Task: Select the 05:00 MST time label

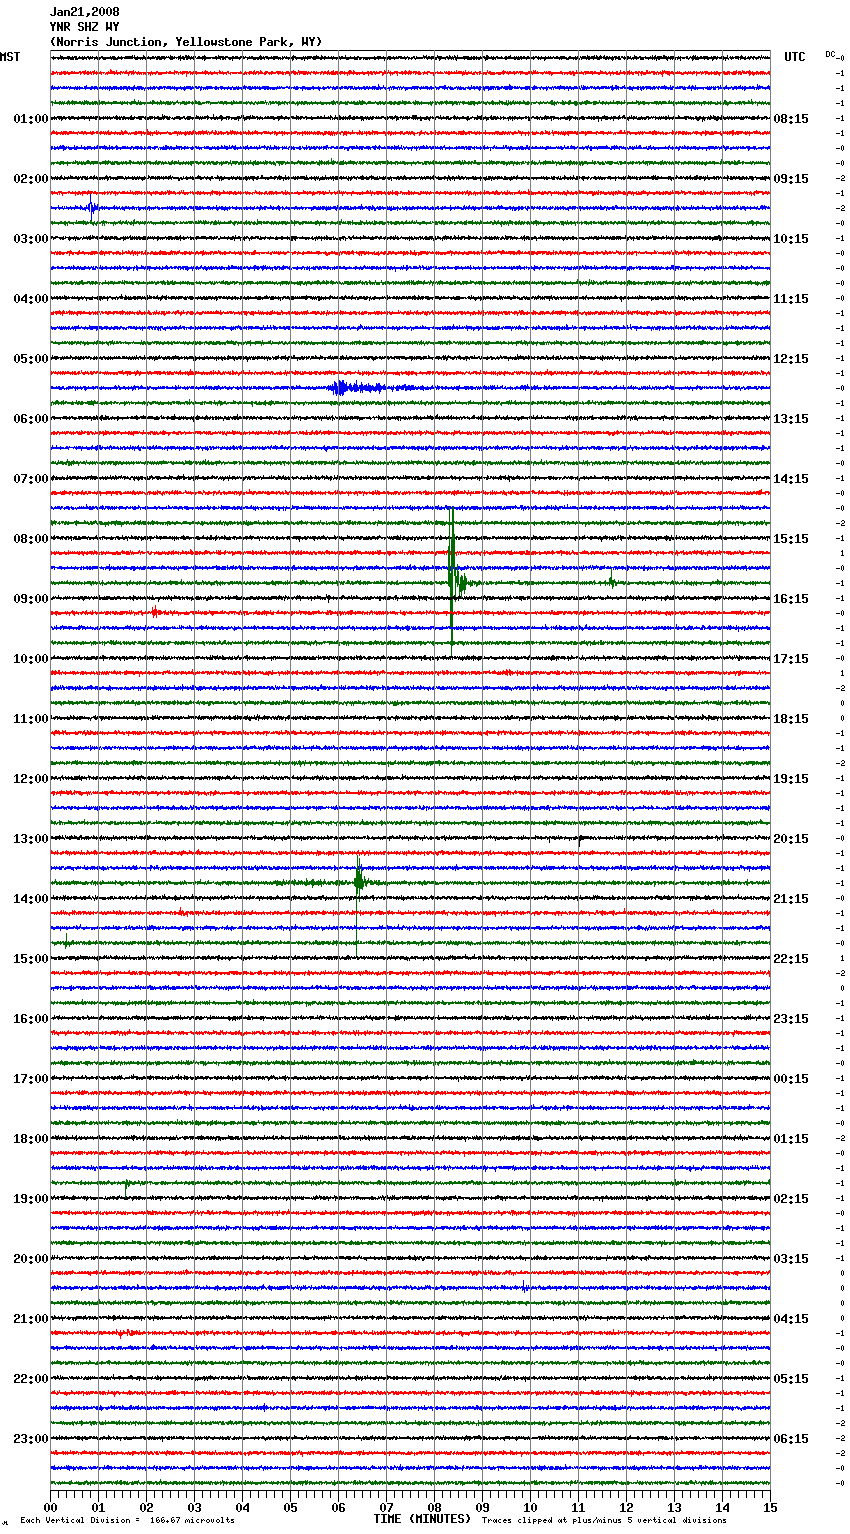Action: (x=31, y=359)
